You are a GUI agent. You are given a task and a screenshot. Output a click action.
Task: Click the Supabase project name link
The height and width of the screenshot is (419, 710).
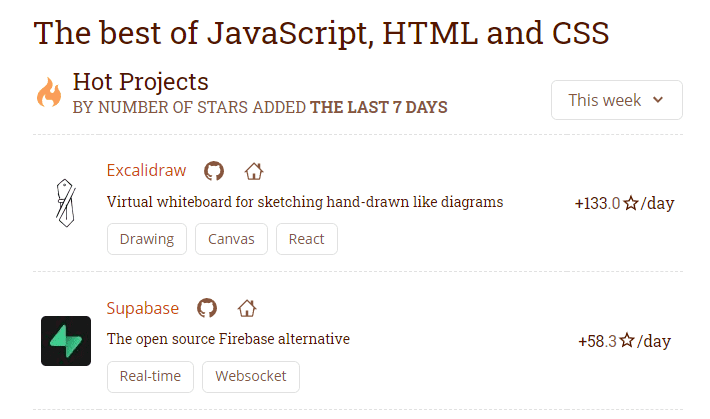click(143, 307)
